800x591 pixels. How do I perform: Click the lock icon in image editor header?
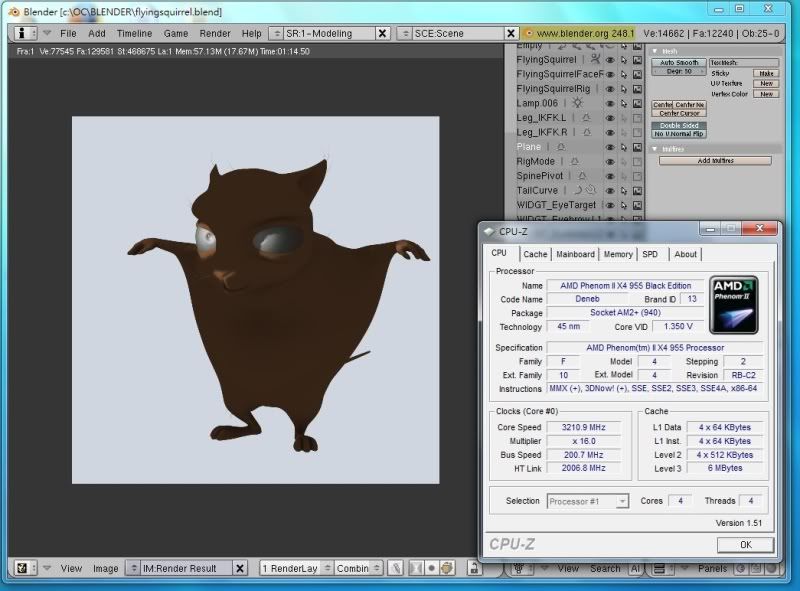tap(474, 568)
